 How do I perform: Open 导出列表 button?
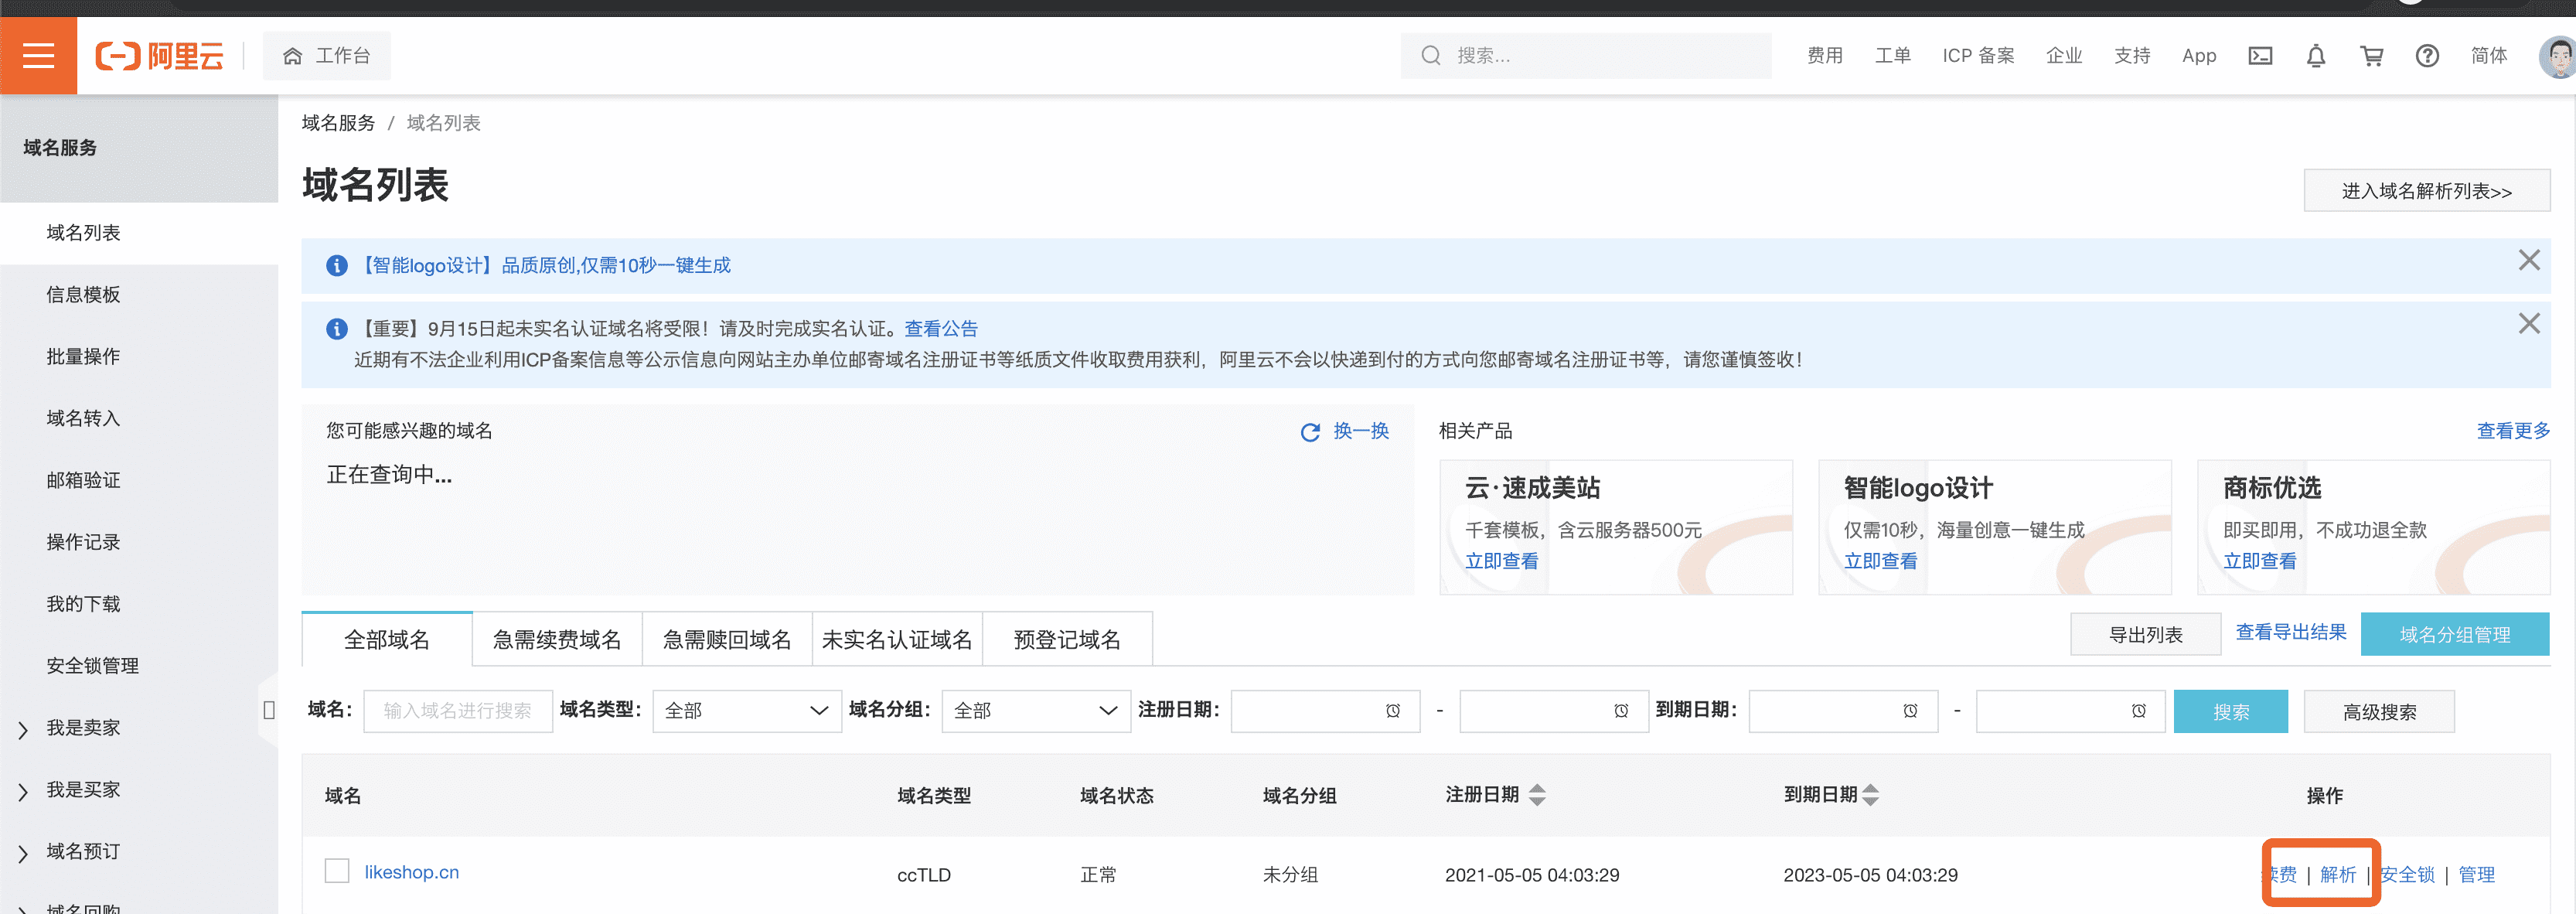(x=2145, y=635)
